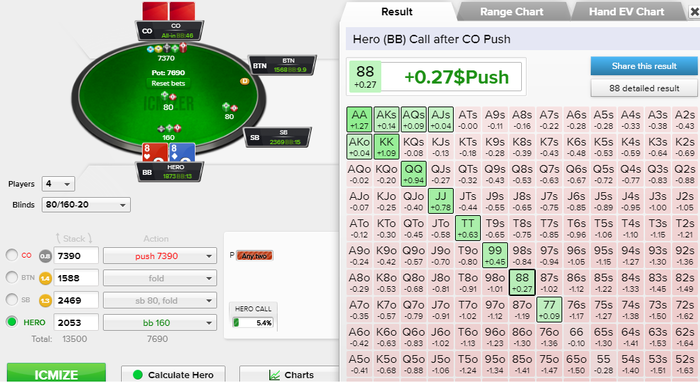Select the JTs hand cell
Image resolution: width=700 pixels, height=383 pixels.
468,201
